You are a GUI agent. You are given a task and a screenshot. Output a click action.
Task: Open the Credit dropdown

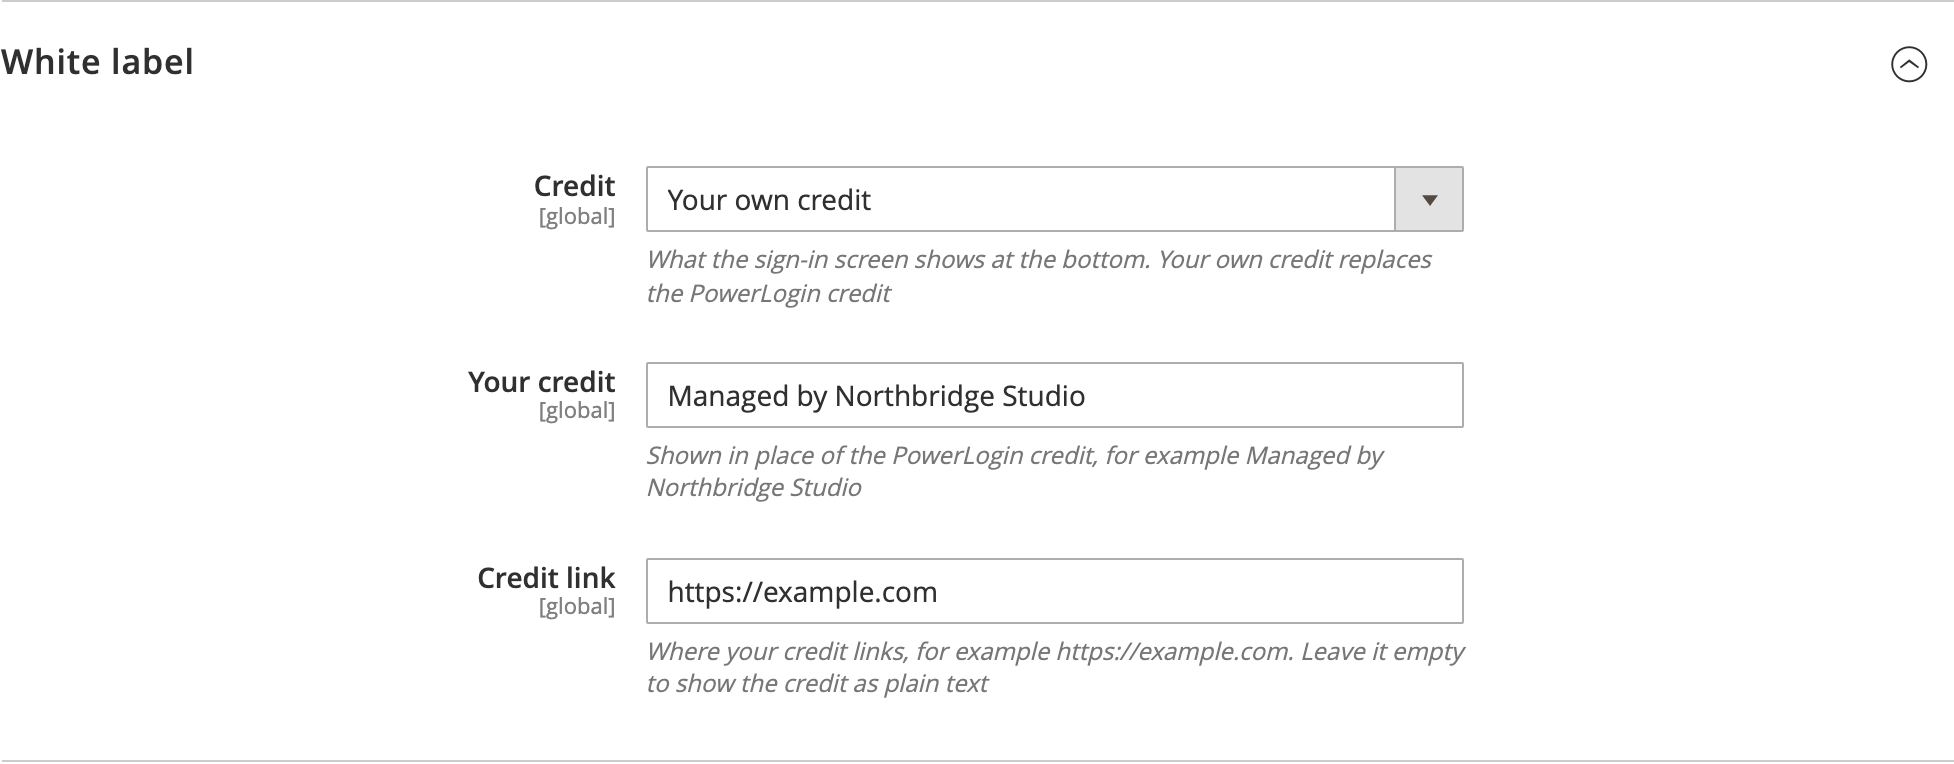tap(1054, 199)
